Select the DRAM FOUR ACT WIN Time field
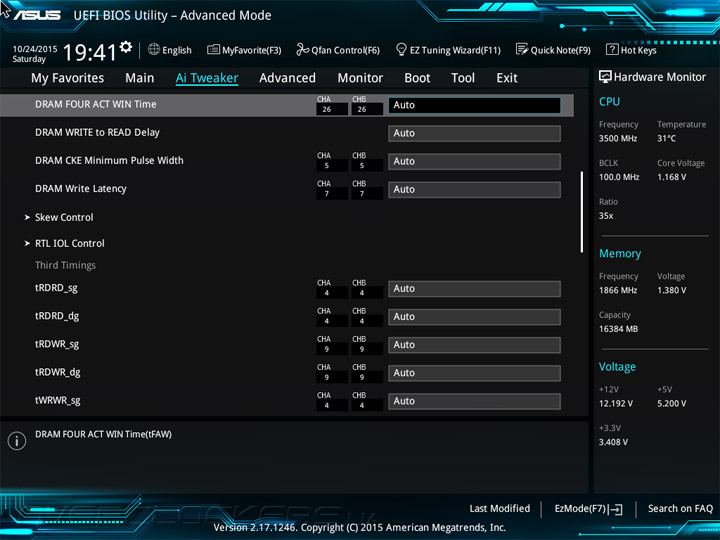 click(473, 105)
